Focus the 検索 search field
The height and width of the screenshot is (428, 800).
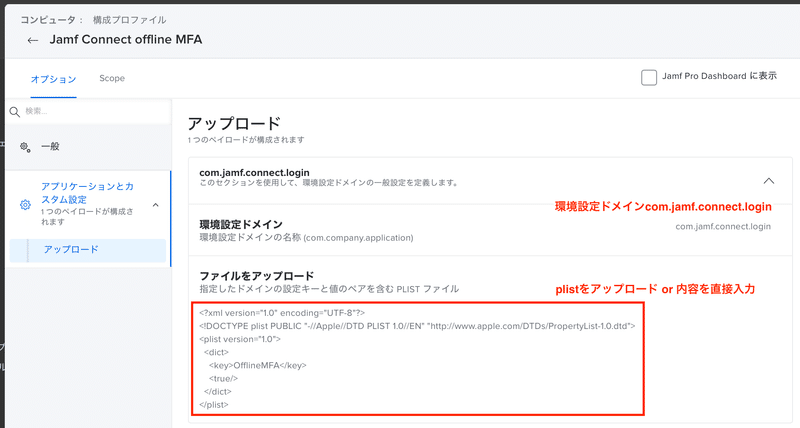click(x=90, y=111)
